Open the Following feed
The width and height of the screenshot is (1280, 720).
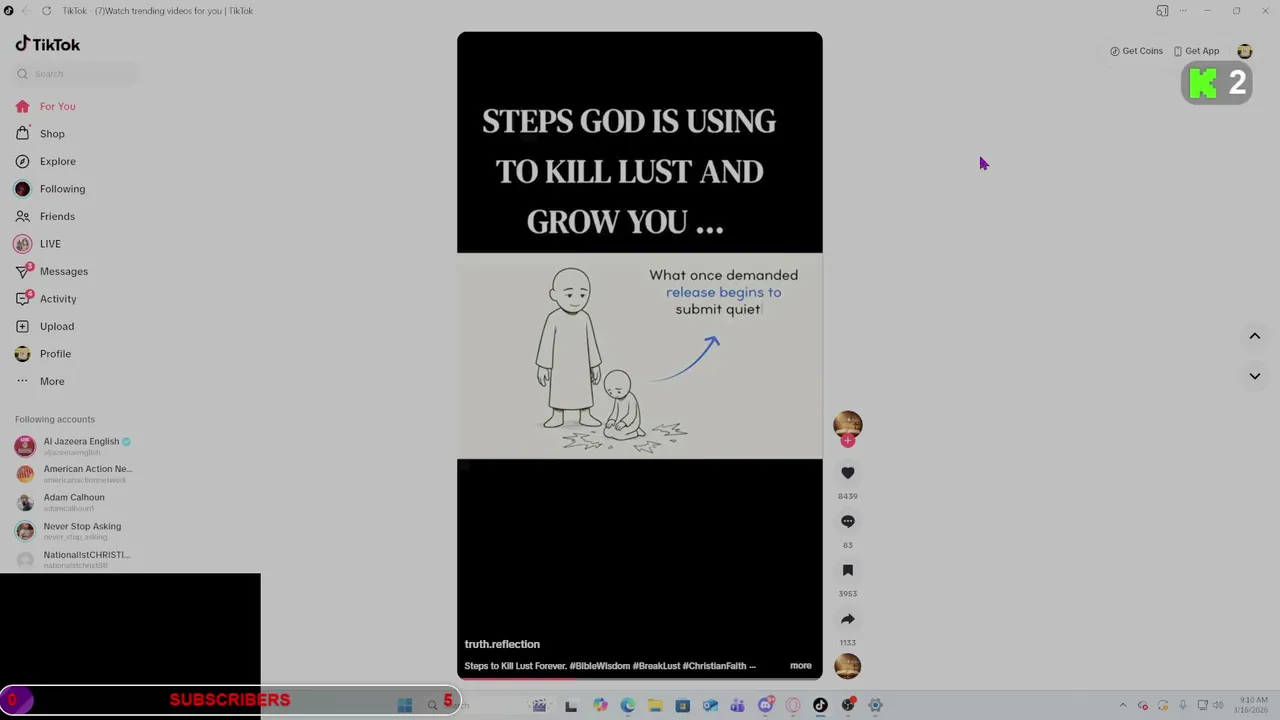tap(50, 189)
